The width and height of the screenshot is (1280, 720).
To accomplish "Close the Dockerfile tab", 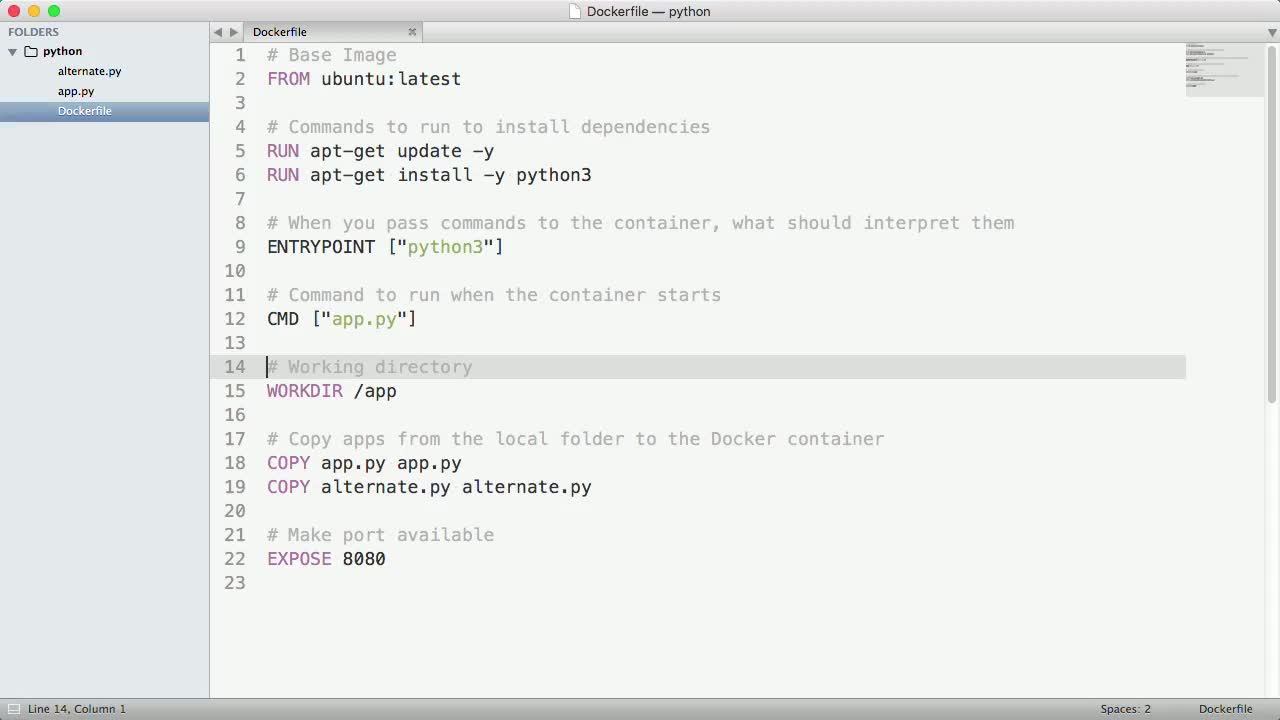I will tap(412, 32).
